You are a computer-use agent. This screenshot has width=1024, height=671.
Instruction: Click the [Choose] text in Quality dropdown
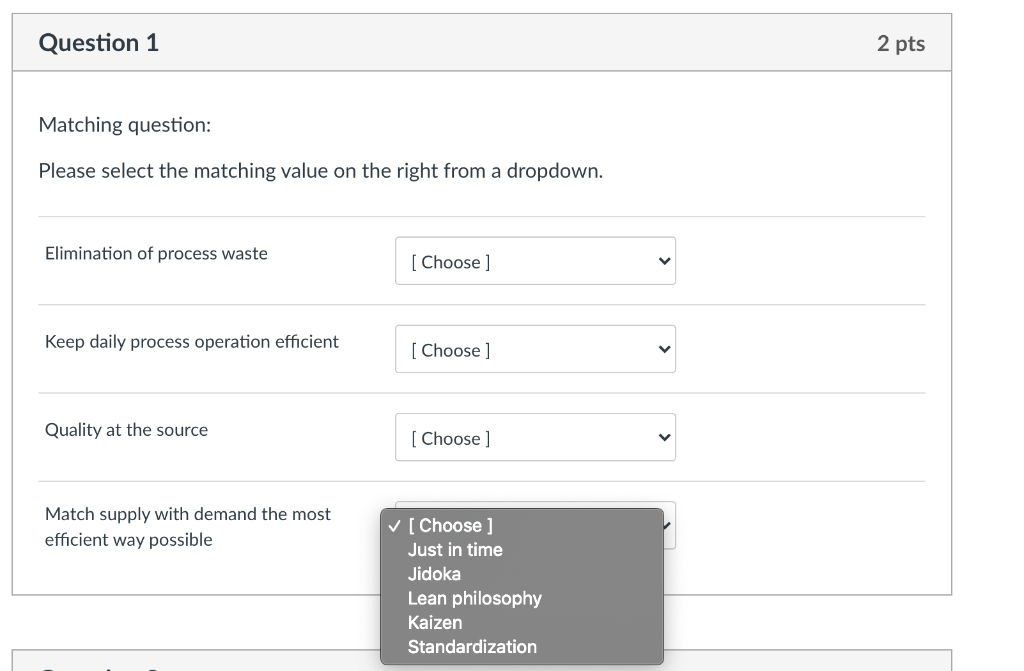pos(450,438)
